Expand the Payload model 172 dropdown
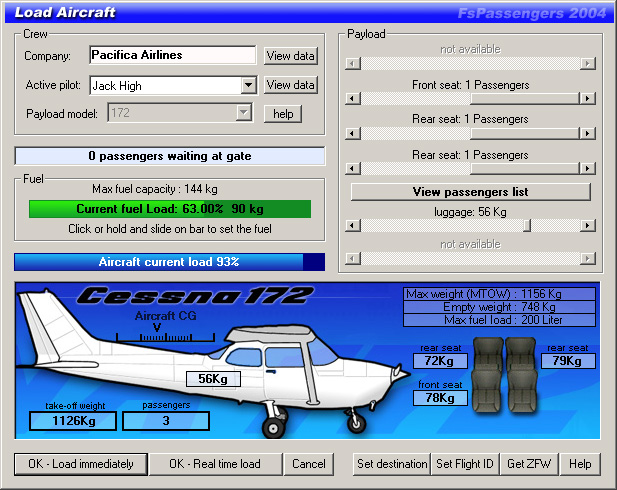The width and height of the screenshot is (617, 490). [244, 113]
